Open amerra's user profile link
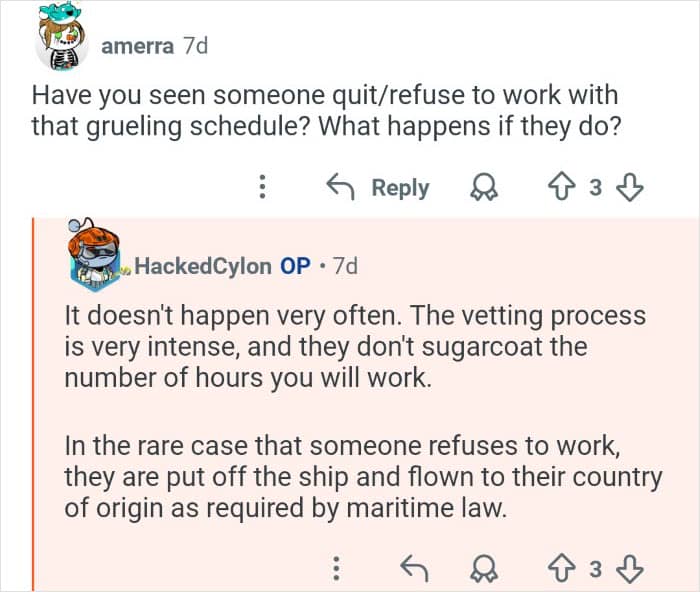Screen dimensions: 700x592 137,46
